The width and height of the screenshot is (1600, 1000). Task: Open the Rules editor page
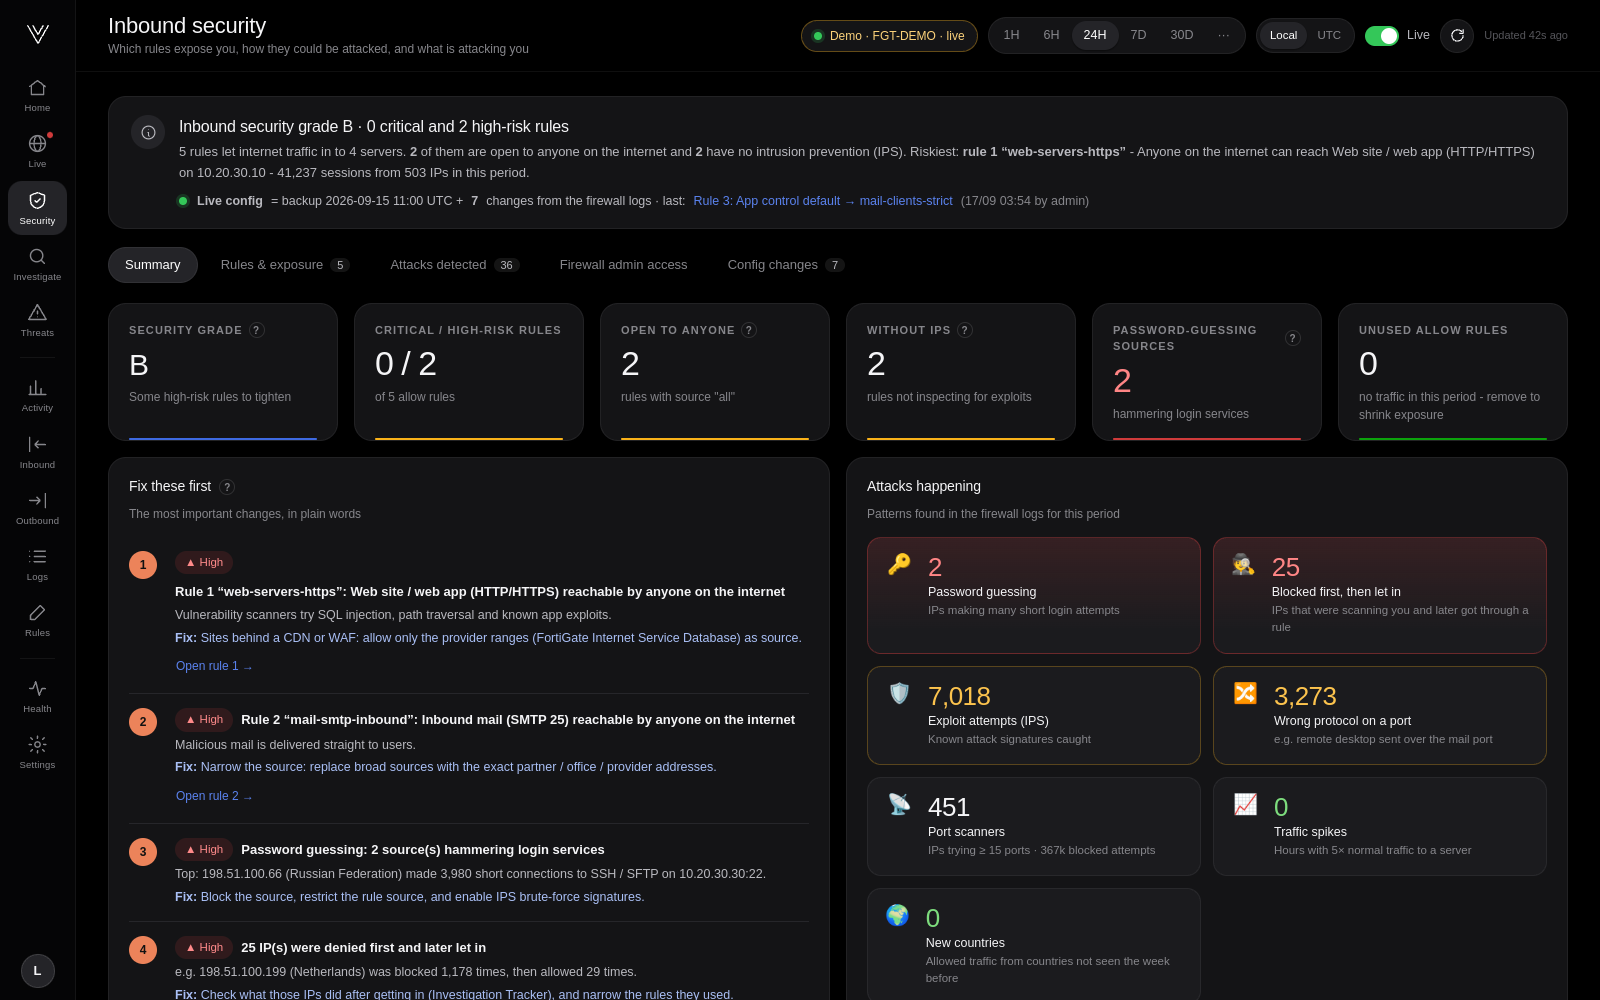pos(37,621)
